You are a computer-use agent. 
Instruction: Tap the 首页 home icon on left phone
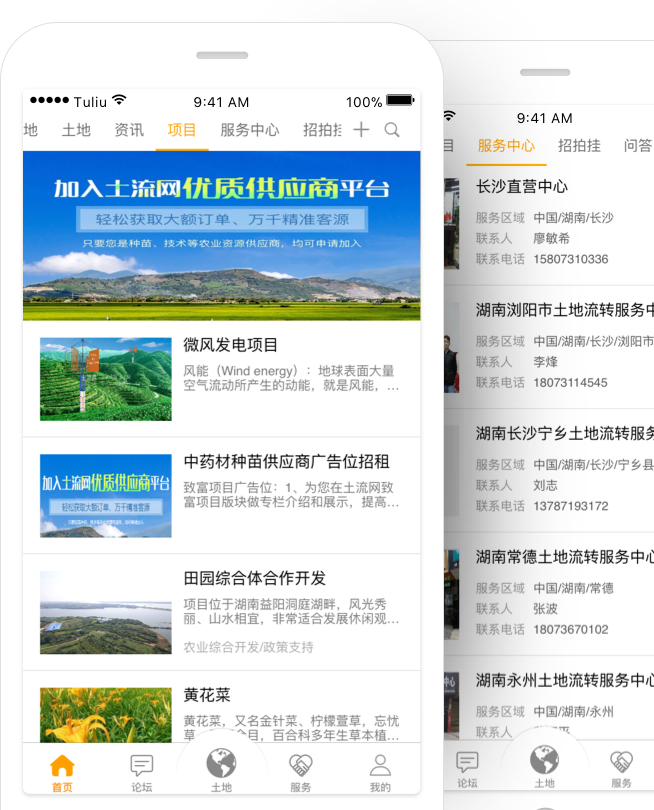pos(62,766)
